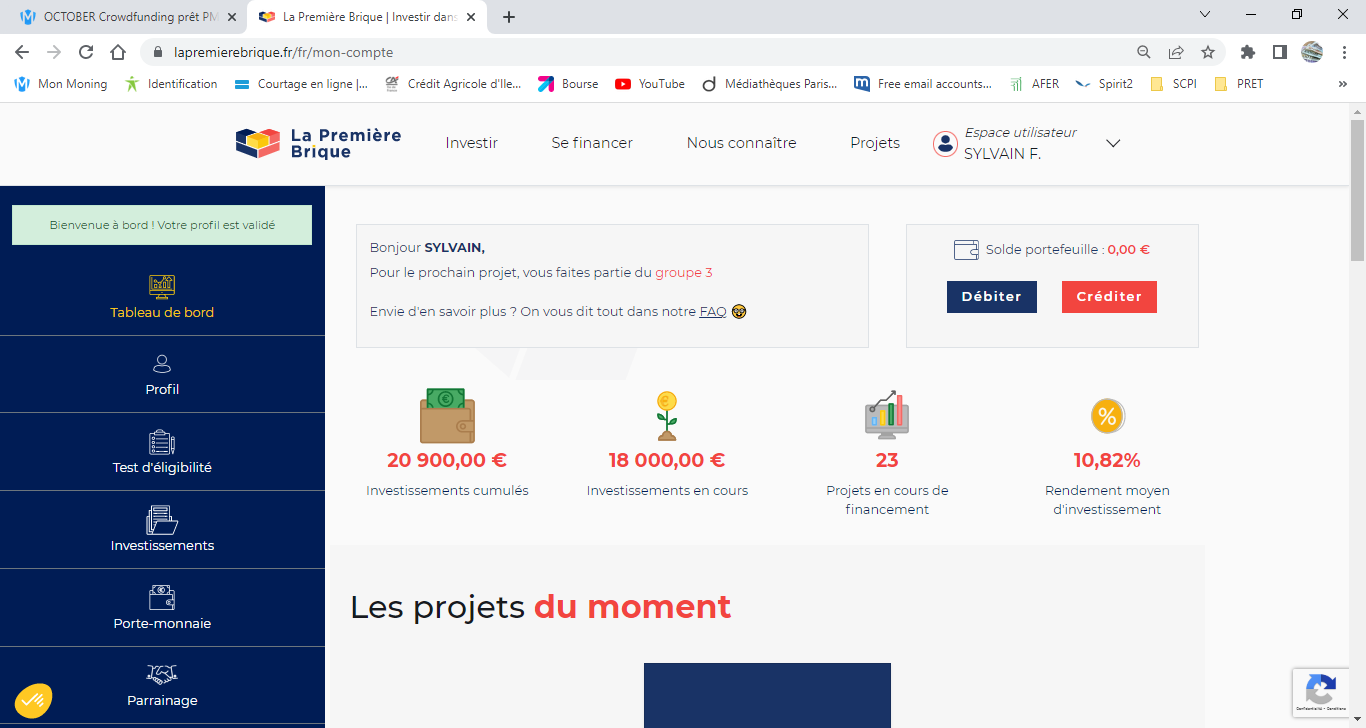Expand the Espace utilisateur dropdown chevron
The image size is (1366, 728).
tap(1113, 143)
